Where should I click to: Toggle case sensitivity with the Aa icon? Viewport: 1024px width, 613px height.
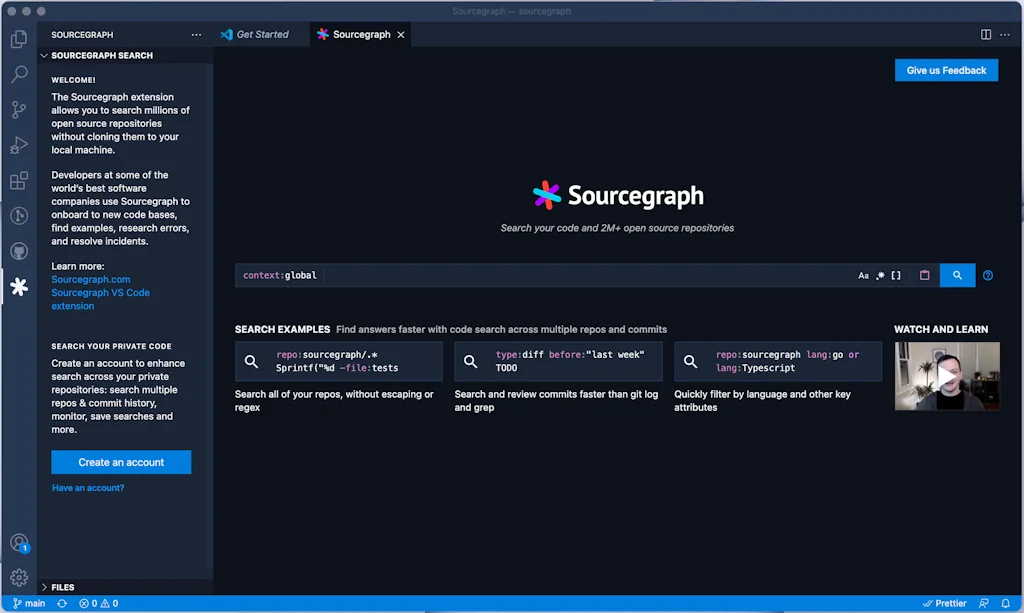[x=863, y=274]
